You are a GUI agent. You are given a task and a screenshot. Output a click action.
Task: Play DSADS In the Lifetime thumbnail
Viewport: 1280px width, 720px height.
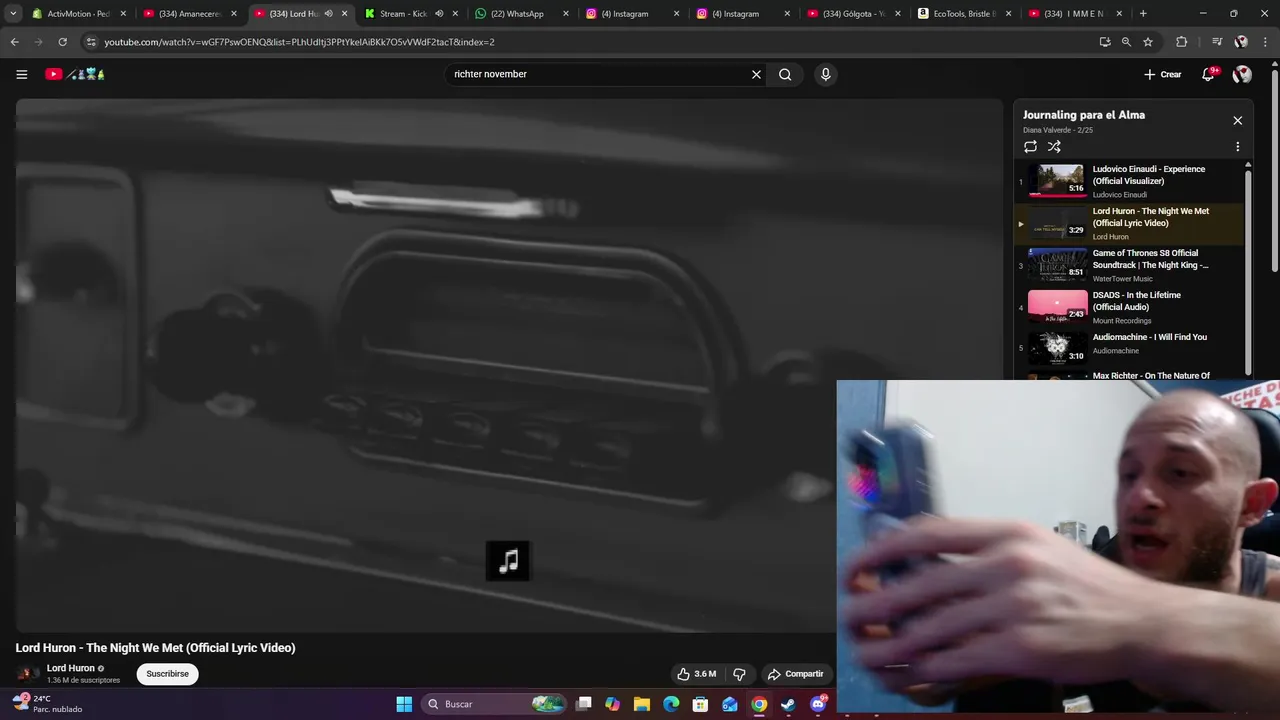(1057, 307)
